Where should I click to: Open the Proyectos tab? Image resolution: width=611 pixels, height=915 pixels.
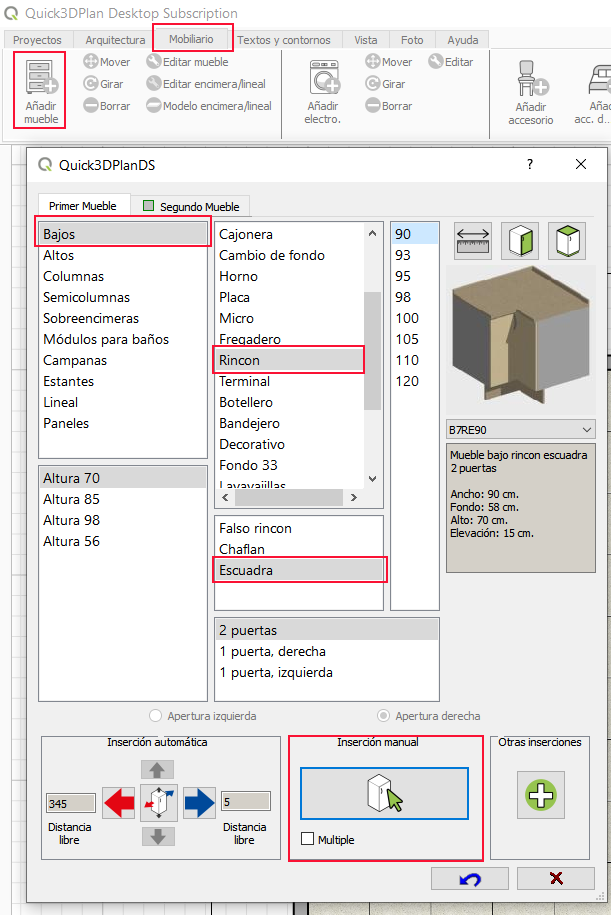coord(37,40)
